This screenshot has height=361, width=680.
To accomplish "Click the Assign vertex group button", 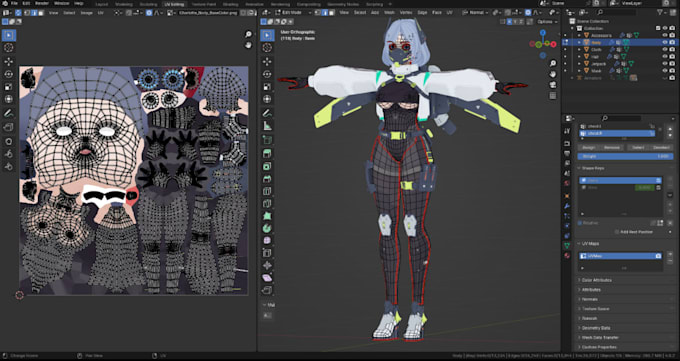I will click(x=588, y=148).
